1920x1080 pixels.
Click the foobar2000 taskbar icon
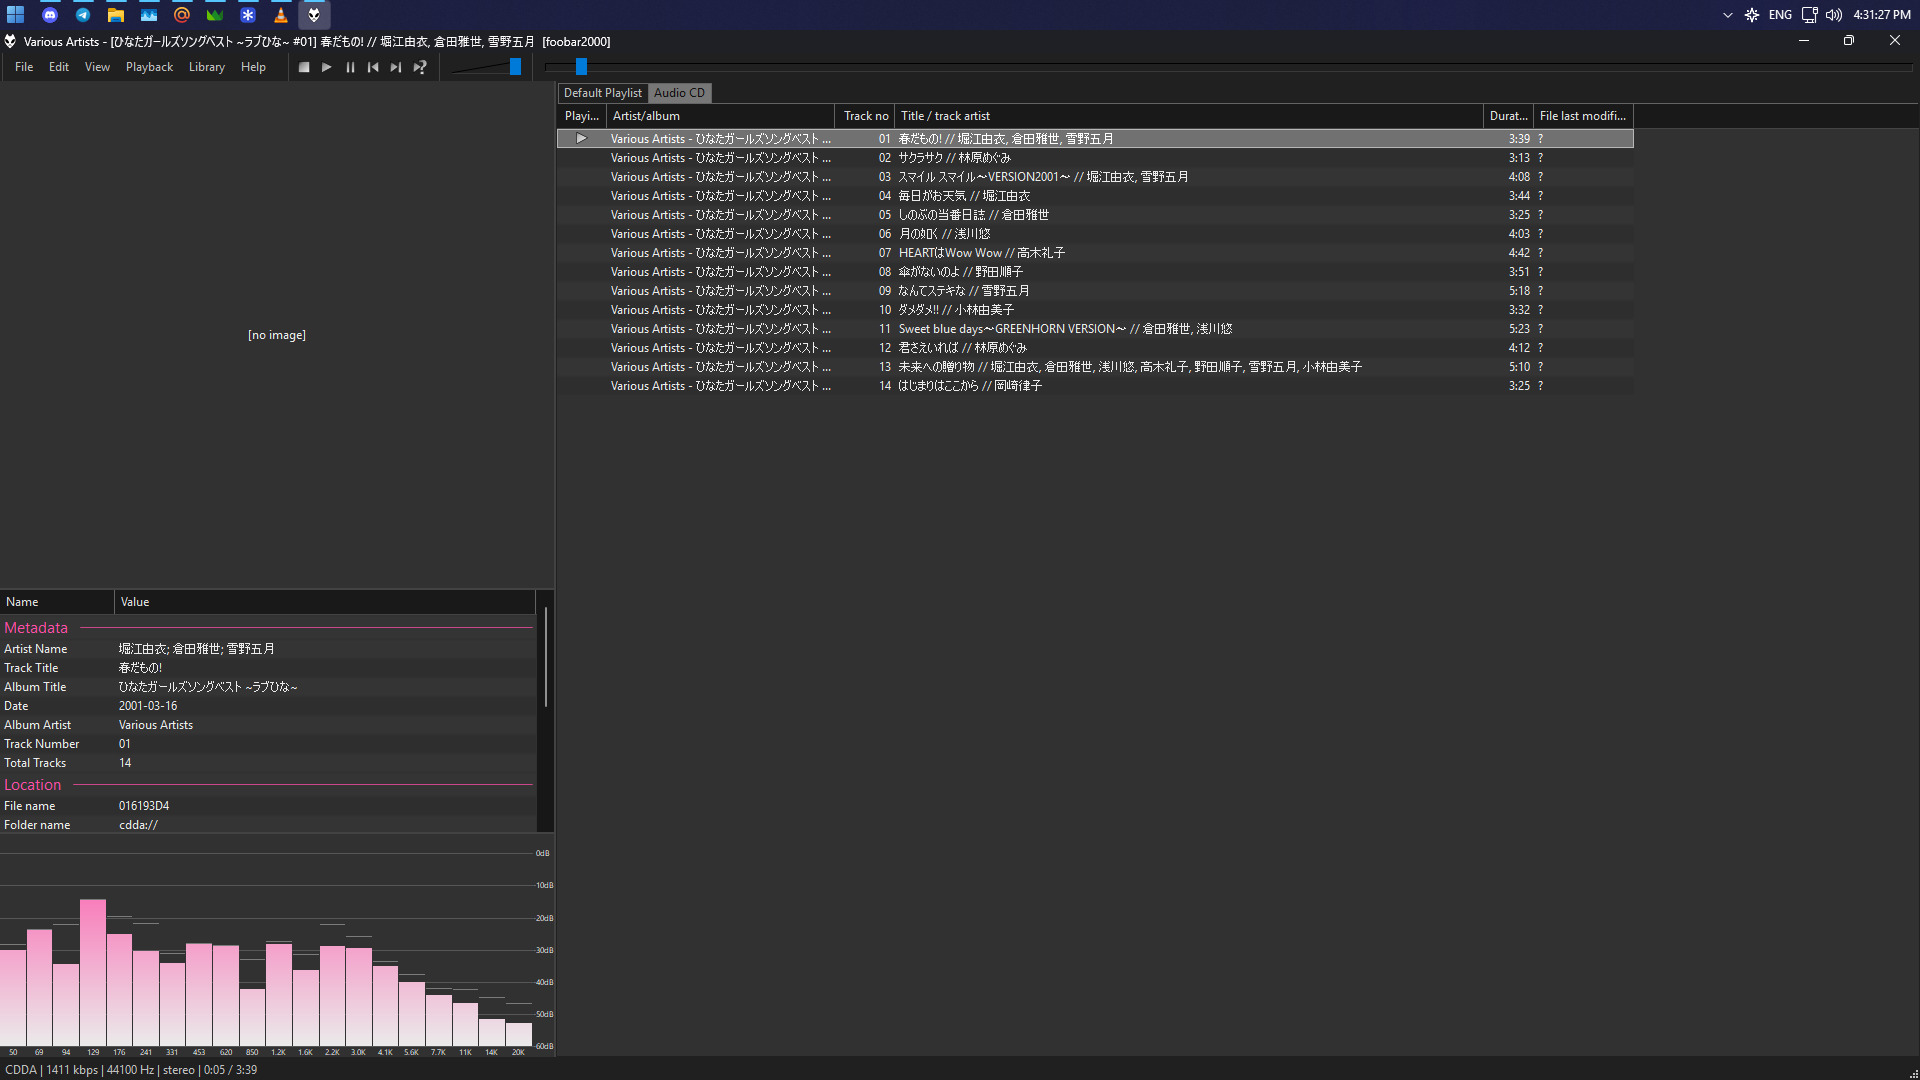coord(314,15)
